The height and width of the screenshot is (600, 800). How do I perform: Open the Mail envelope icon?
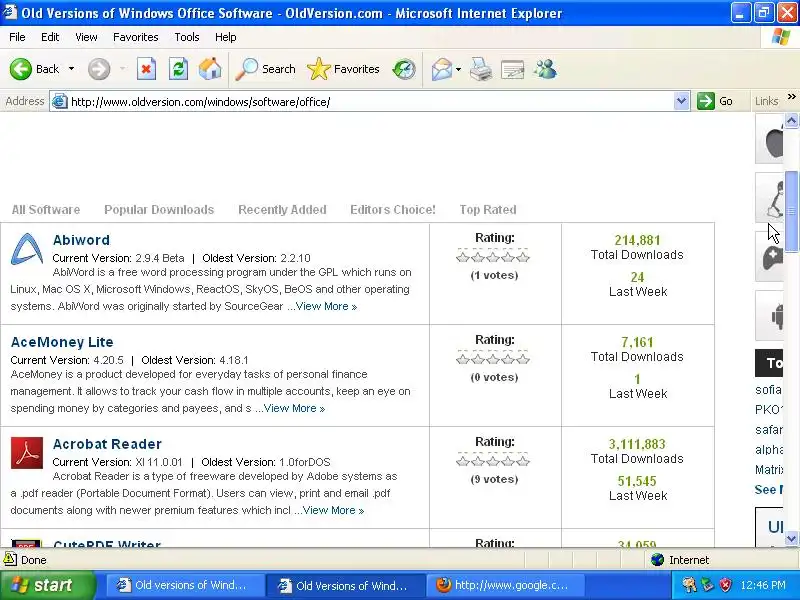pyautogui.click(x=441, y=69)
